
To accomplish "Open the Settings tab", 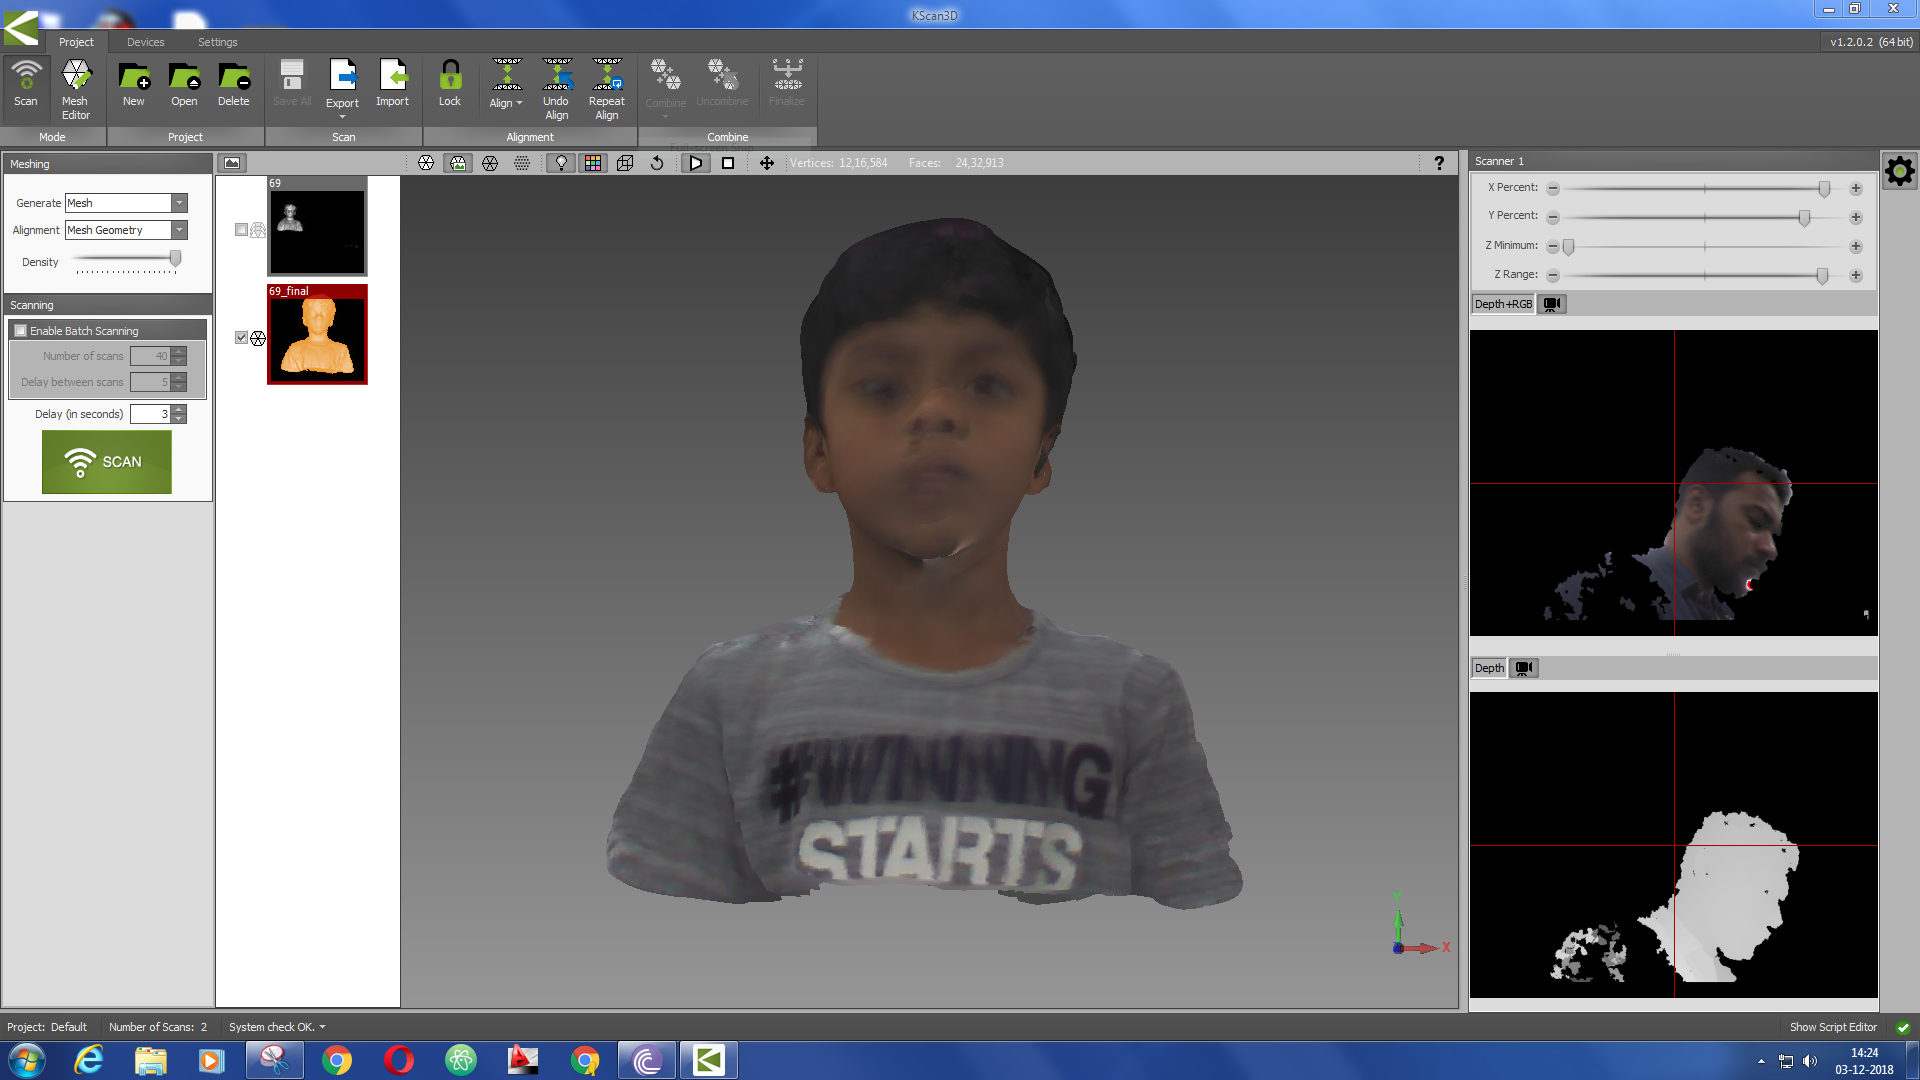I will tap(217, 42).
